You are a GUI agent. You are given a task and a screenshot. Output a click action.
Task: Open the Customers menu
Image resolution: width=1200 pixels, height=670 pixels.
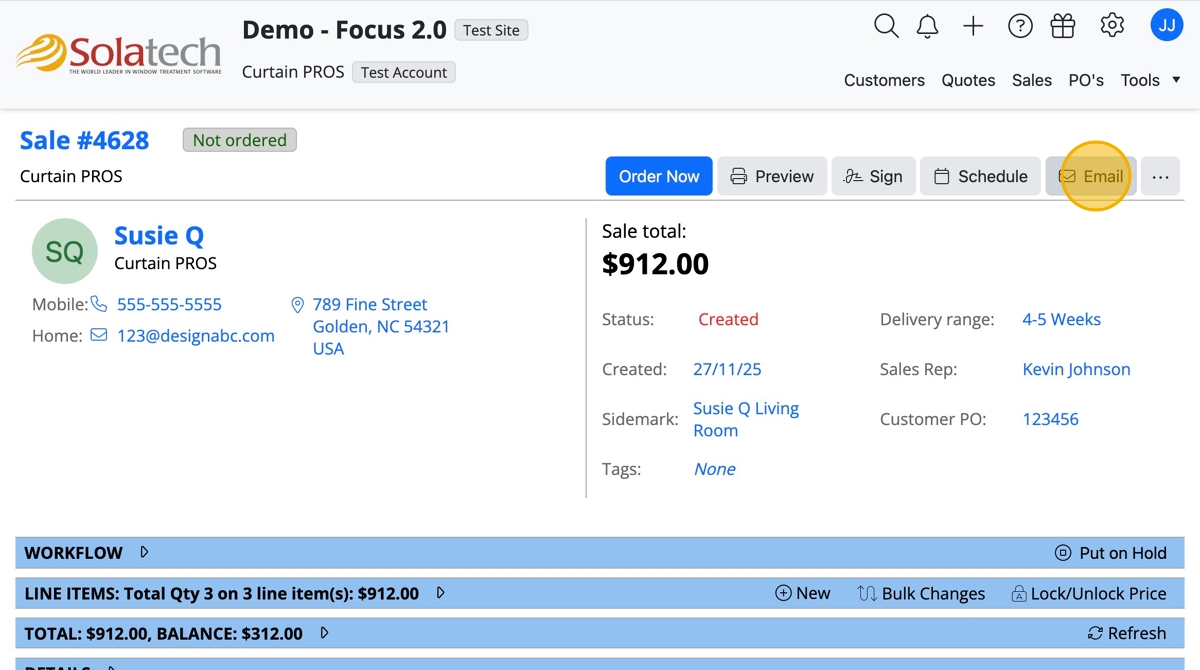pos(884,80)
